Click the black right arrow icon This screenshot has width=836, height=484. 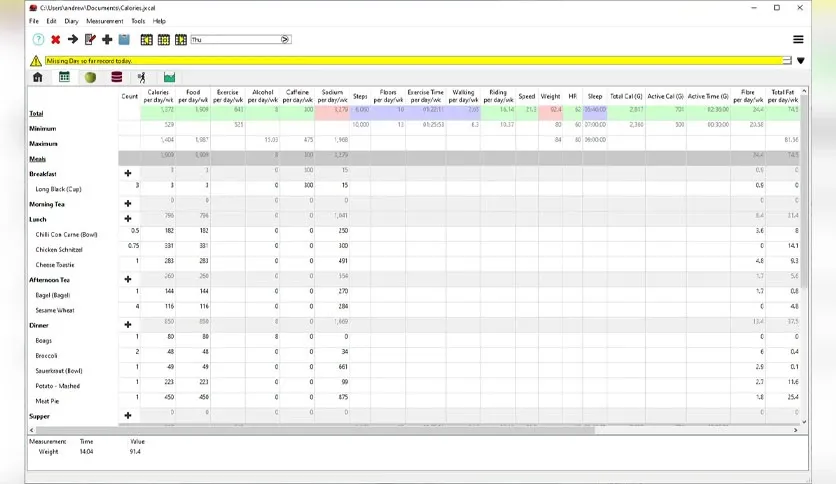[73, 39]
